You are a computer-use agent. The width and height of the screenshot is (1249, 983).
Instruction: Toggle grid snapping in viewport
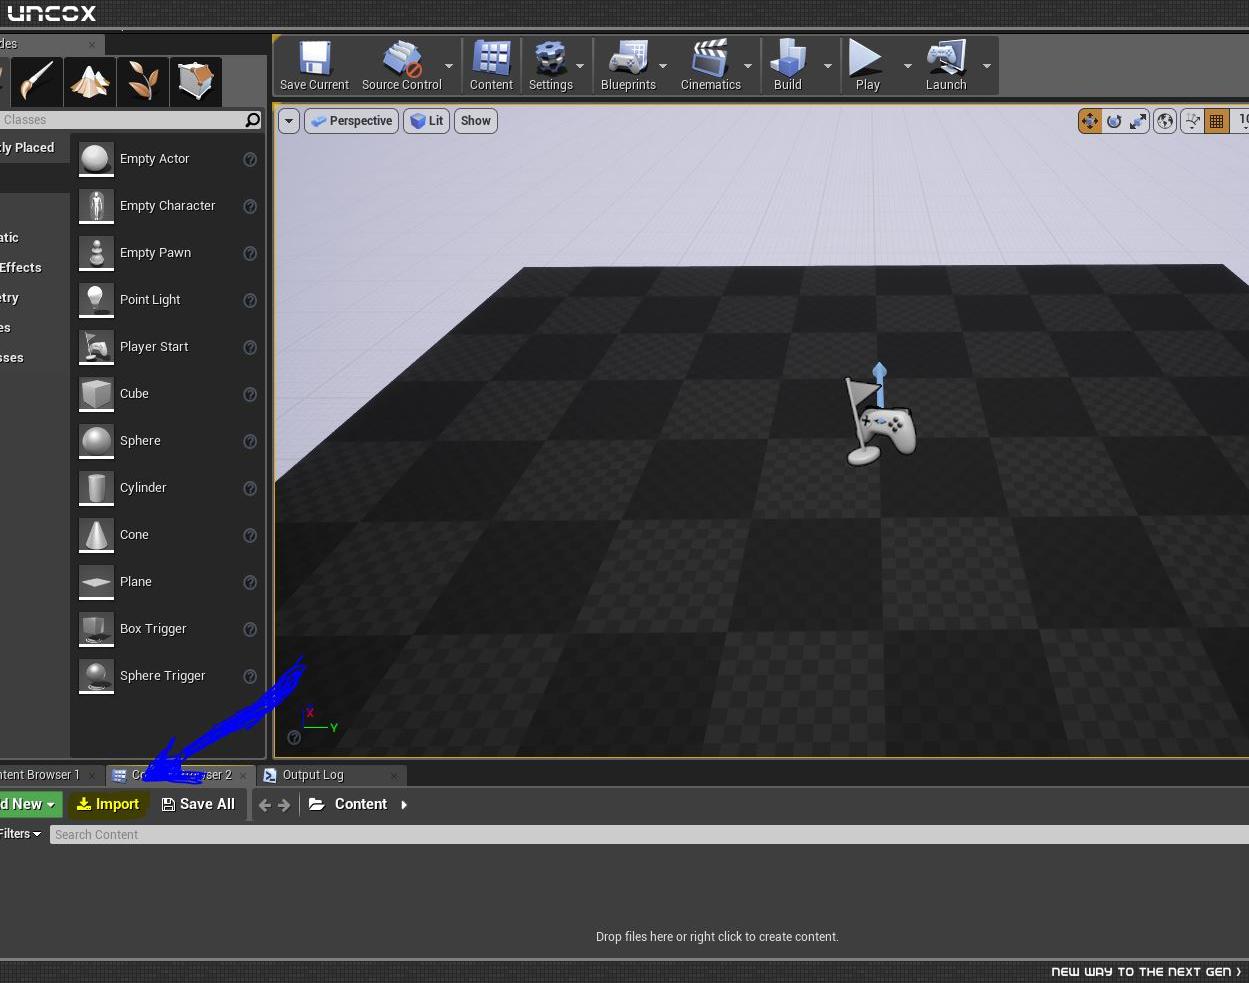(x=1217, y=121)
